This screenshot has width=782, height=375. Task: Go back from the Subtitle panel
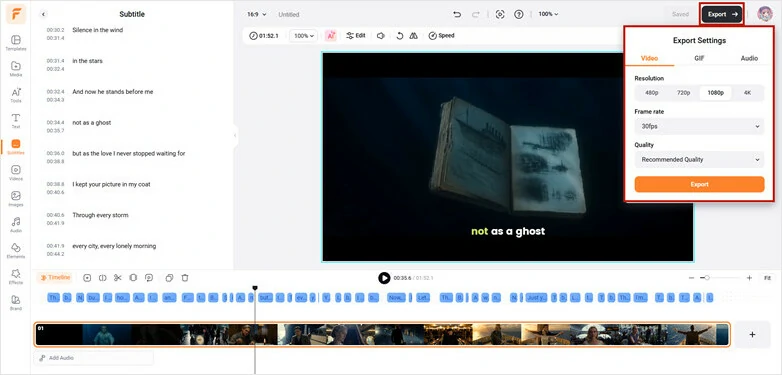point(43,14)
